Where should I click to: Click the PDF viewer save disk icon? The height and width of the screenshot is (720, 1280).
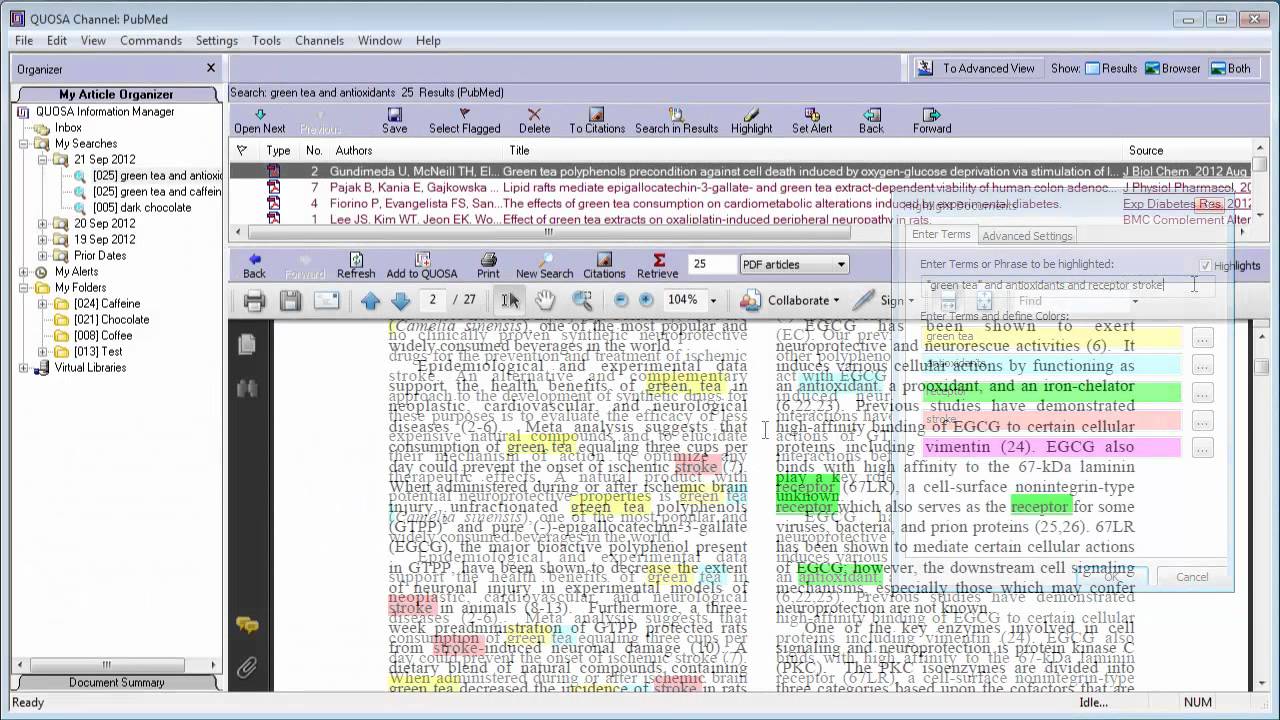click(x=290, y=300)
